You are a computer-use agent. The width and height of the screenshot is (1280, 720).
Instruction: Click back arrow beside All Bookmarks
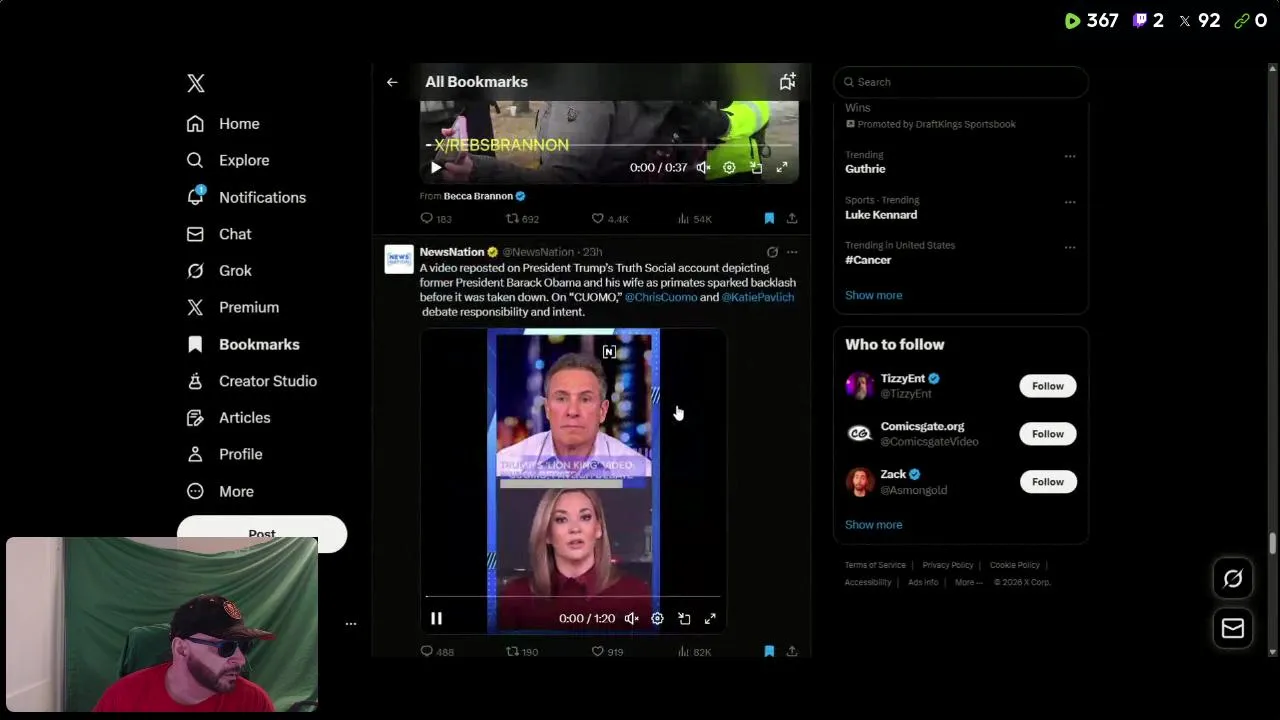tap(392, 82)
